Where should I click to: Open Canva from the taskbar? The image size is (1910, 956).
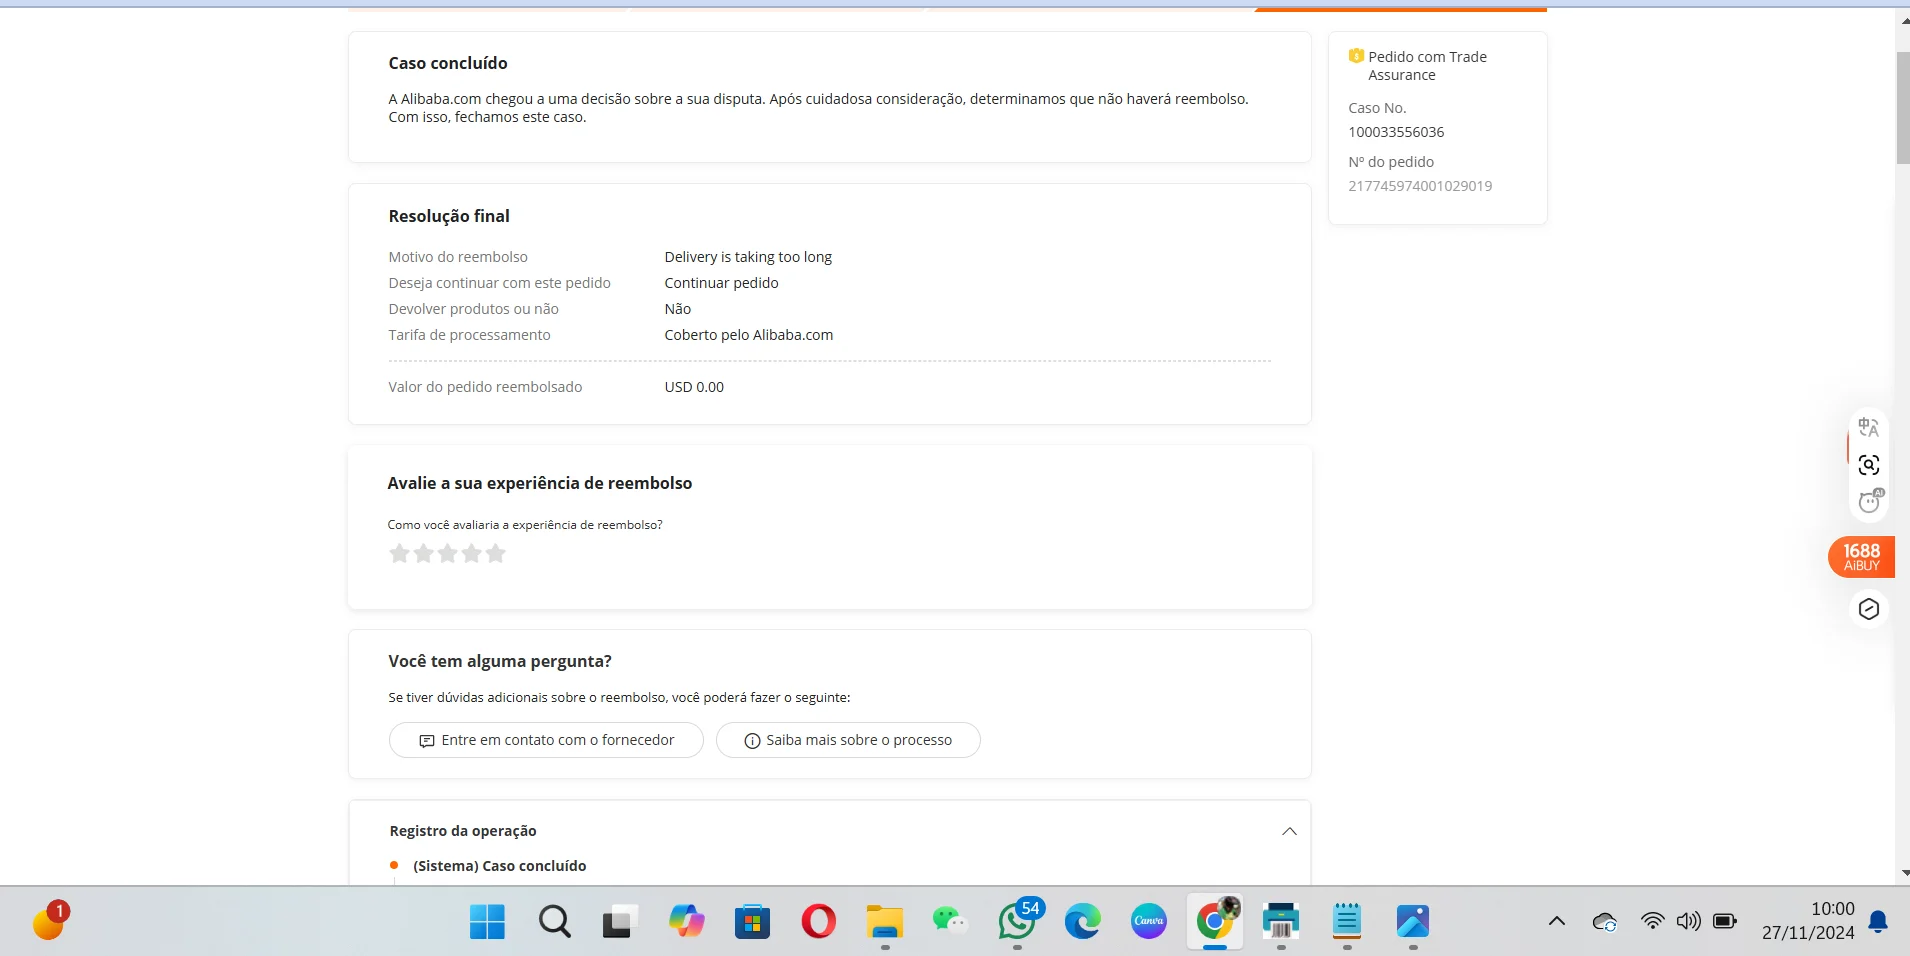tap(1148, 921)
